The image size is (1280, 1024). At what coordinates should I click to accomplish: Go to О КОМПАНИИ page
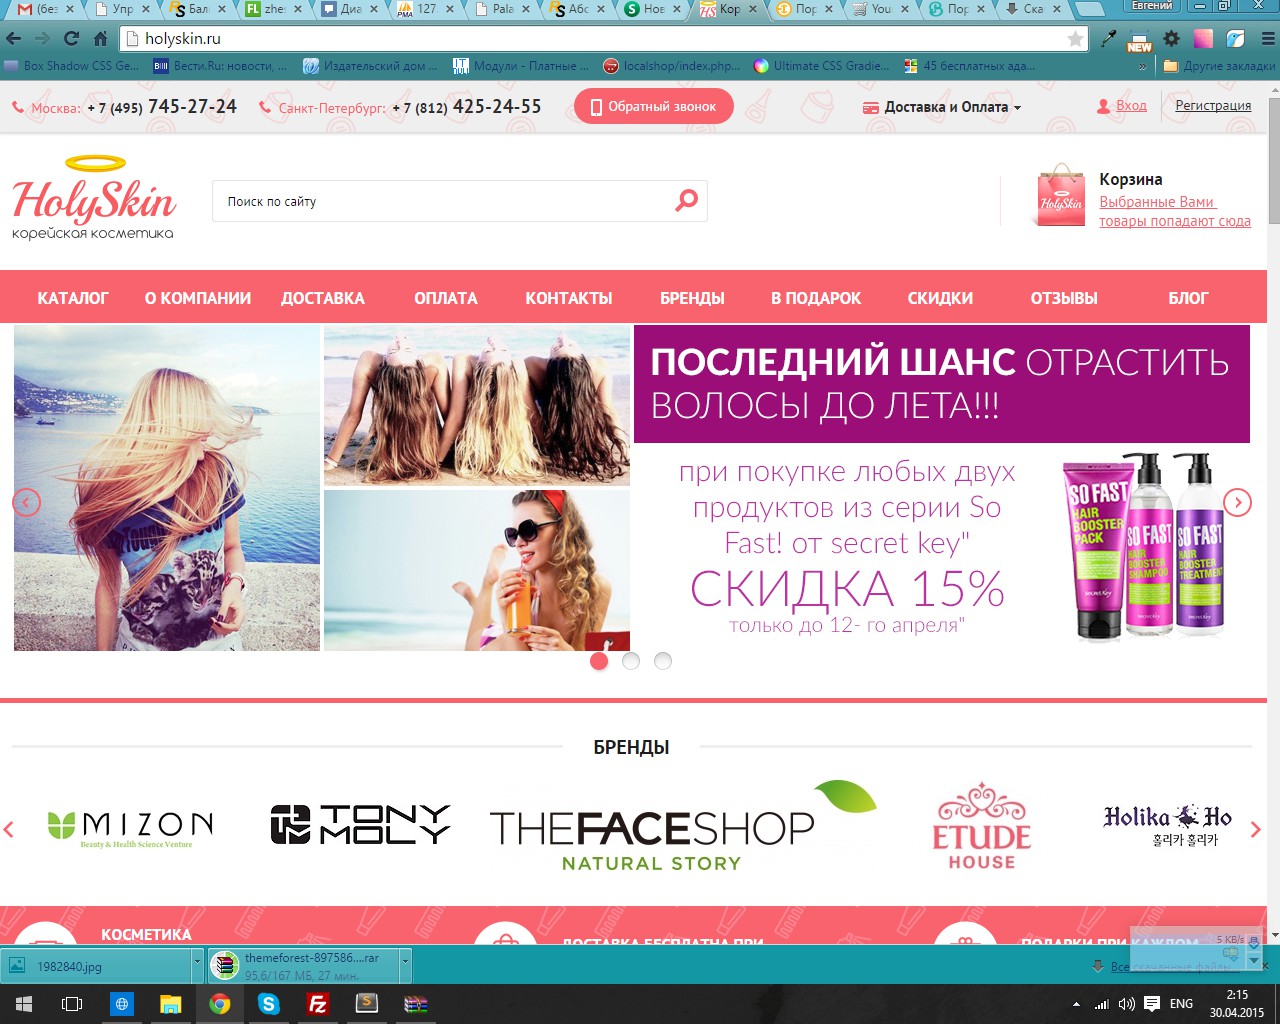[198, 298]
